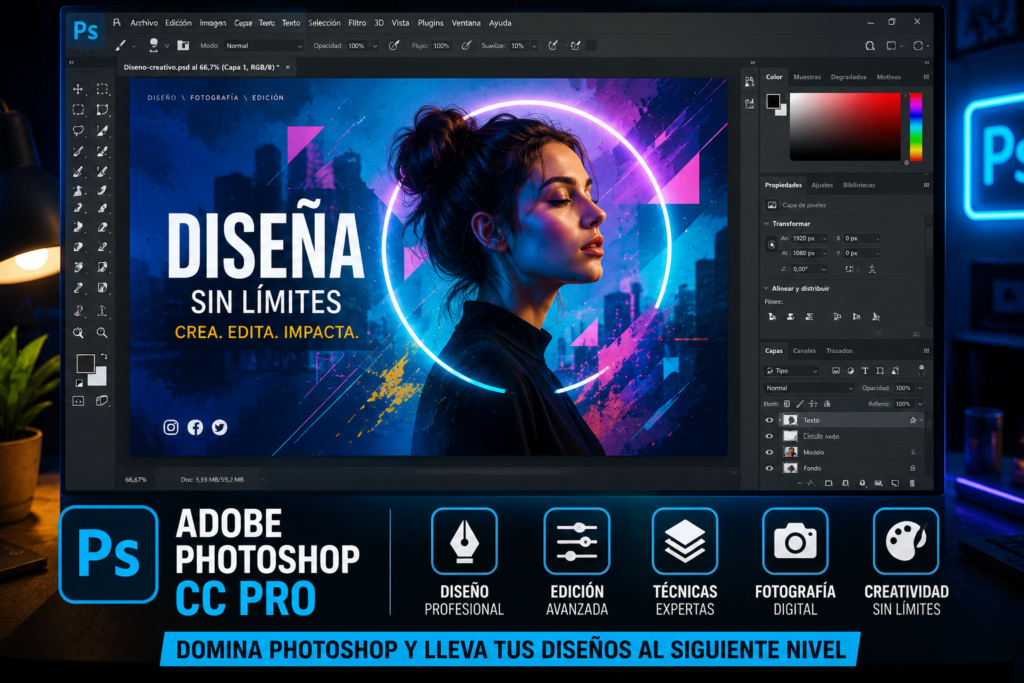The width and height of the screenshot is (1024, 683).
Task: Open the Ventana menu
Action: 466,23
